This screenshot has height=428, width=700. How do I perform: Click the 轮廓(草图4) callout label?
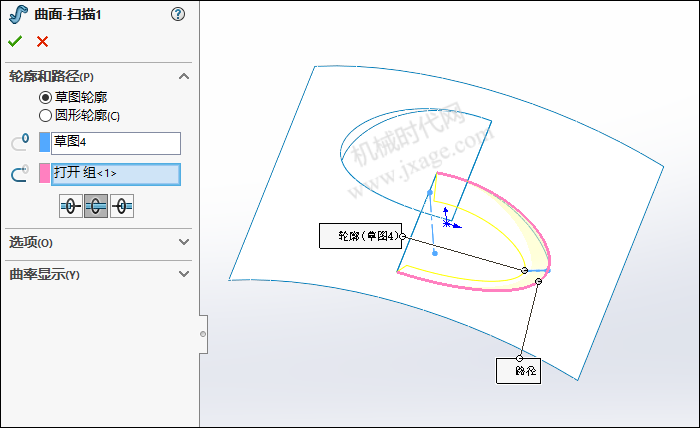(360, 236)
